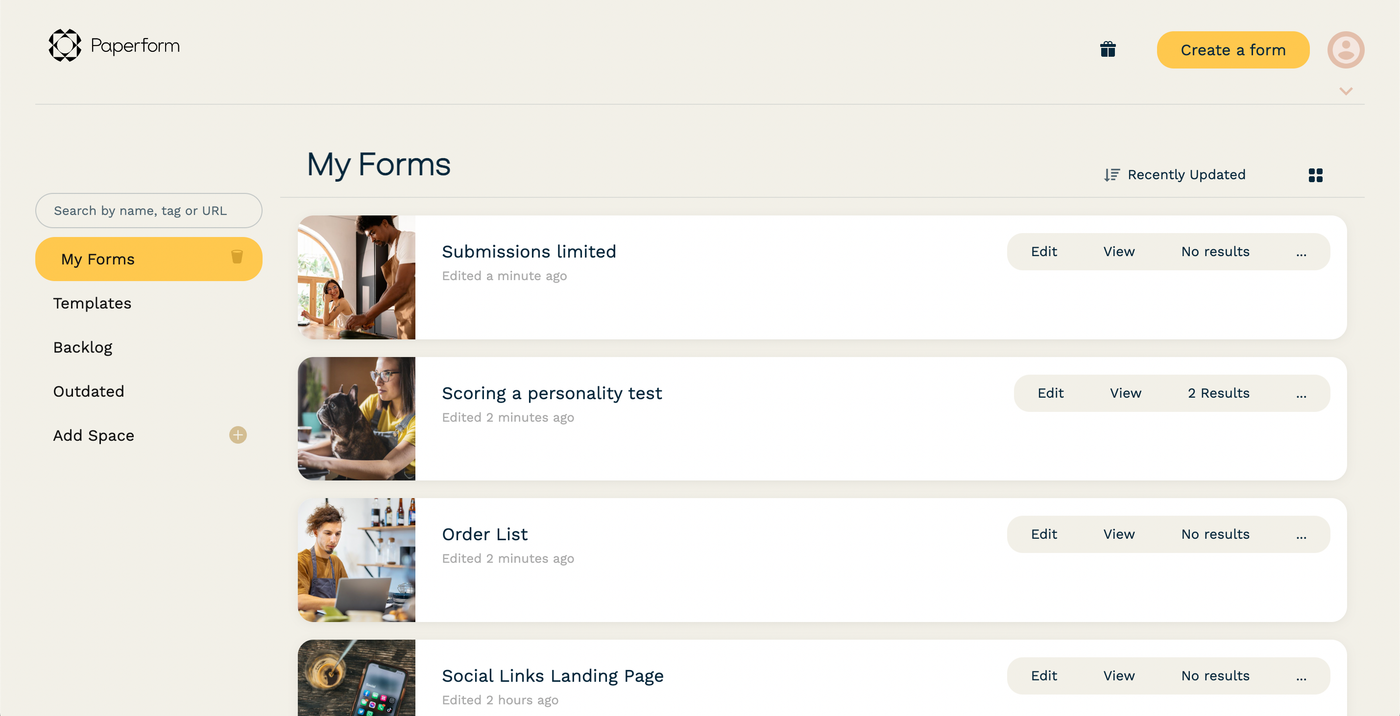View the 2 Results for Scoring a personality test

tap(1218, 393)
